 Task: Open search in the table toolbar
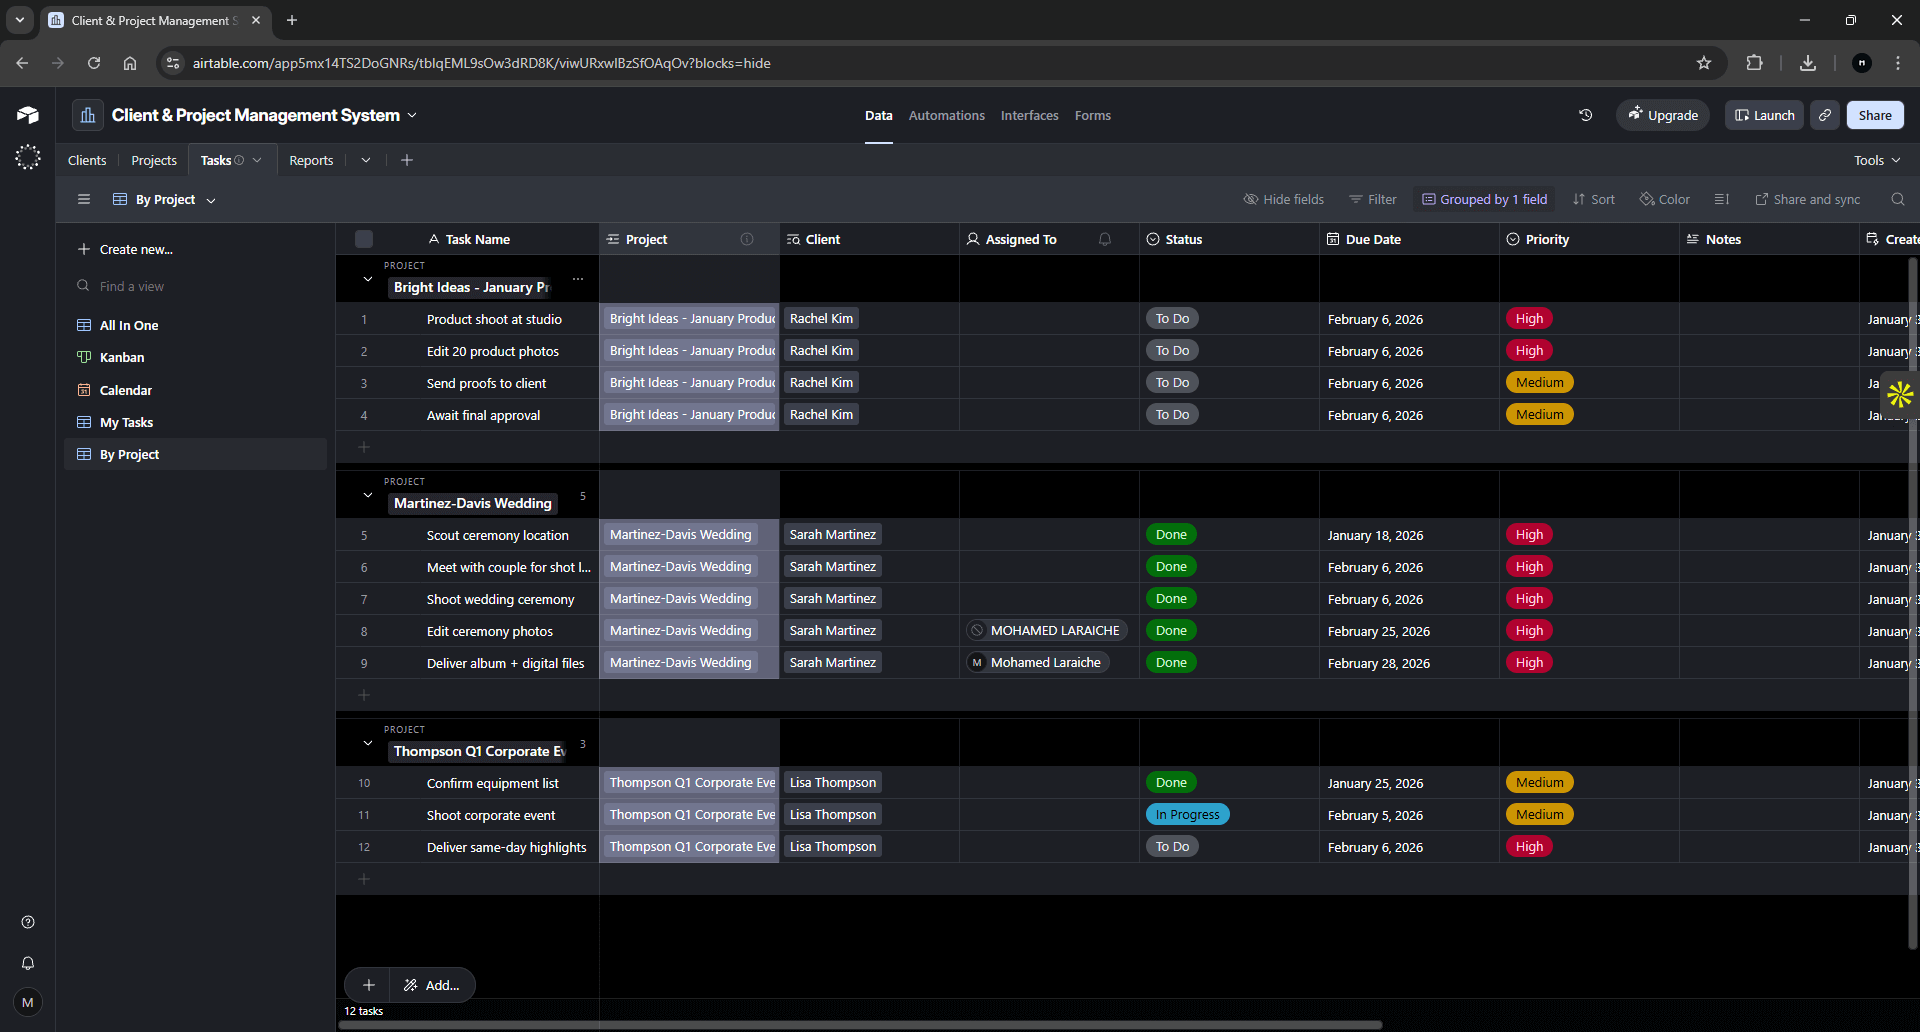[1898, 199]
